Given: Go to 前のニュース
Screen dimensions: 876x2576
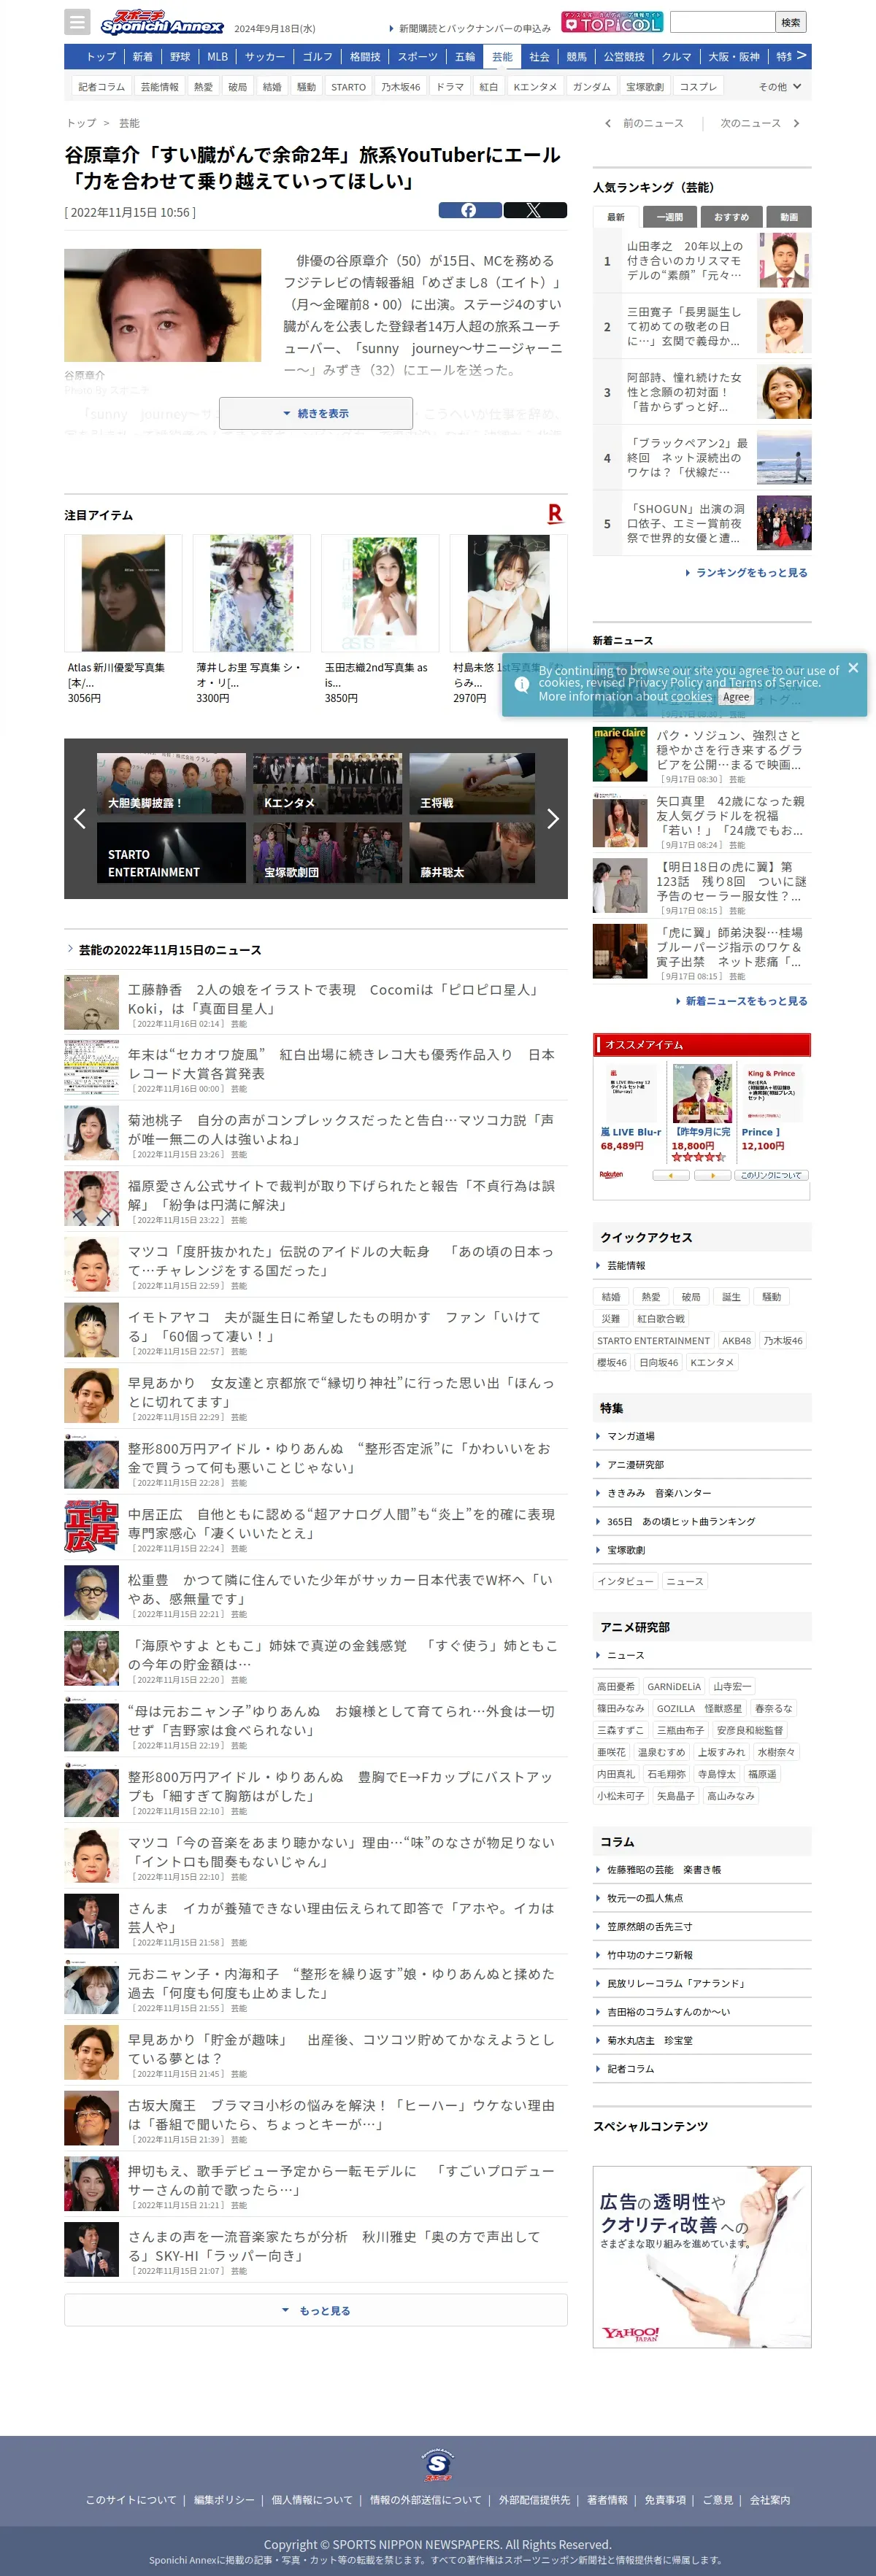Looking at the screenshot, I should click(x=645, y=123).
